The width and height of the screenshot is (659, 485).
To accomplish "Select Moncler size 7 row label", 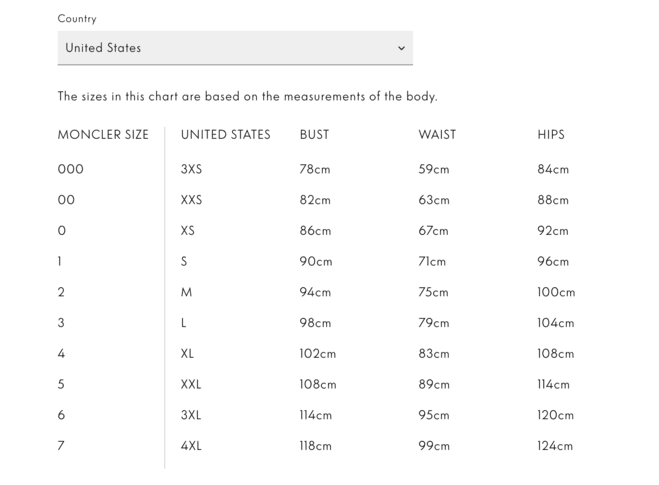I will (x=61, y=445).
